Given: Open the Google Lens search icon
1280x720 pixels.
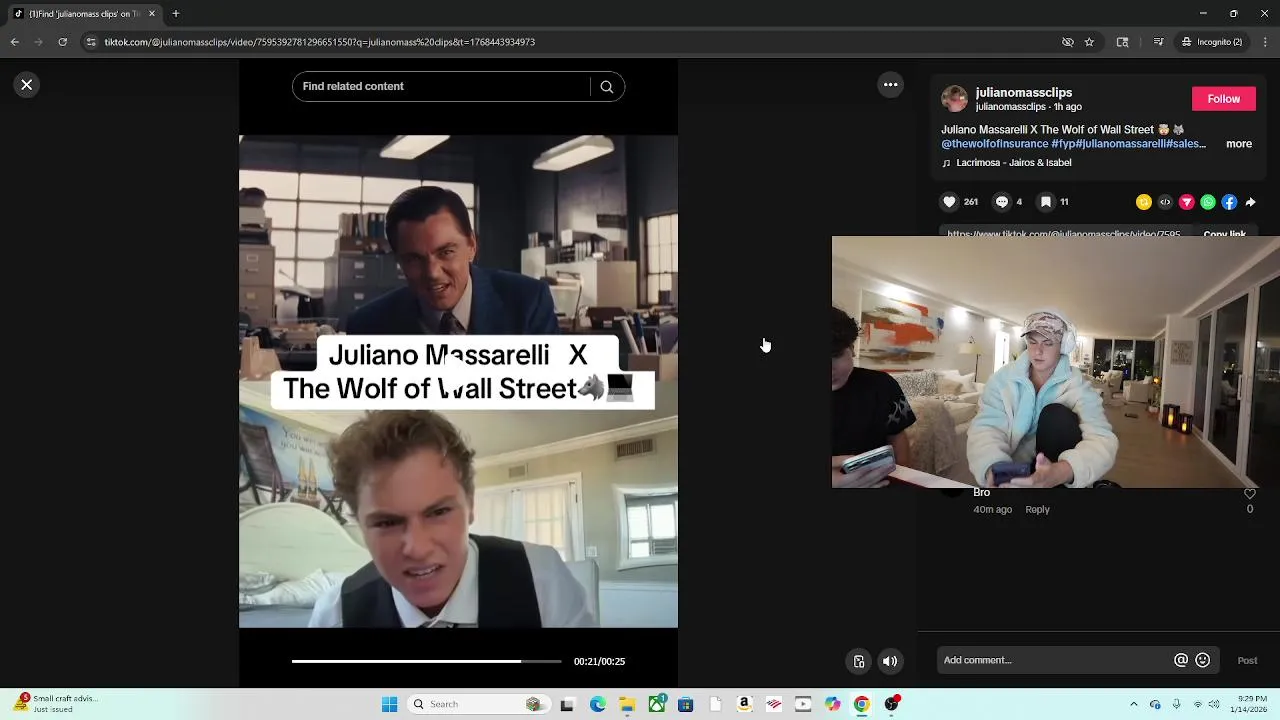Looking at the screenshot, I should point(1122,42).
